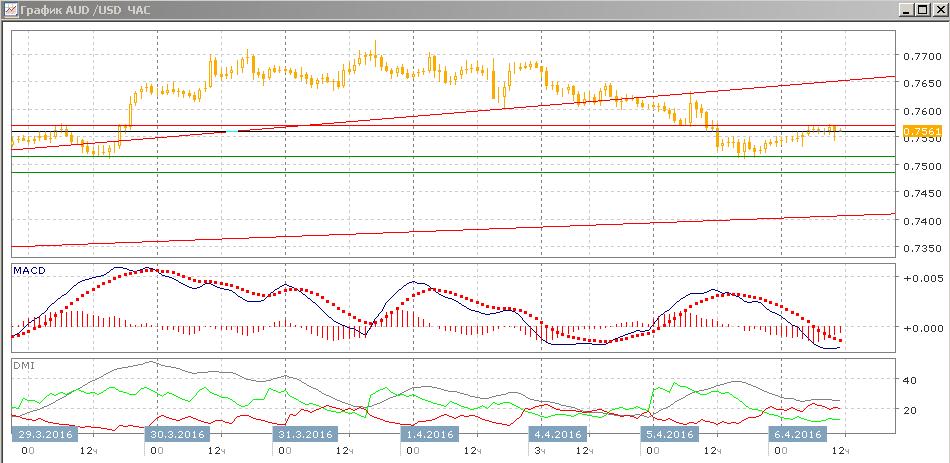Screen dimensions: 950x463
Task: Select the 6.4.2016 date marker
Action: 797,434
